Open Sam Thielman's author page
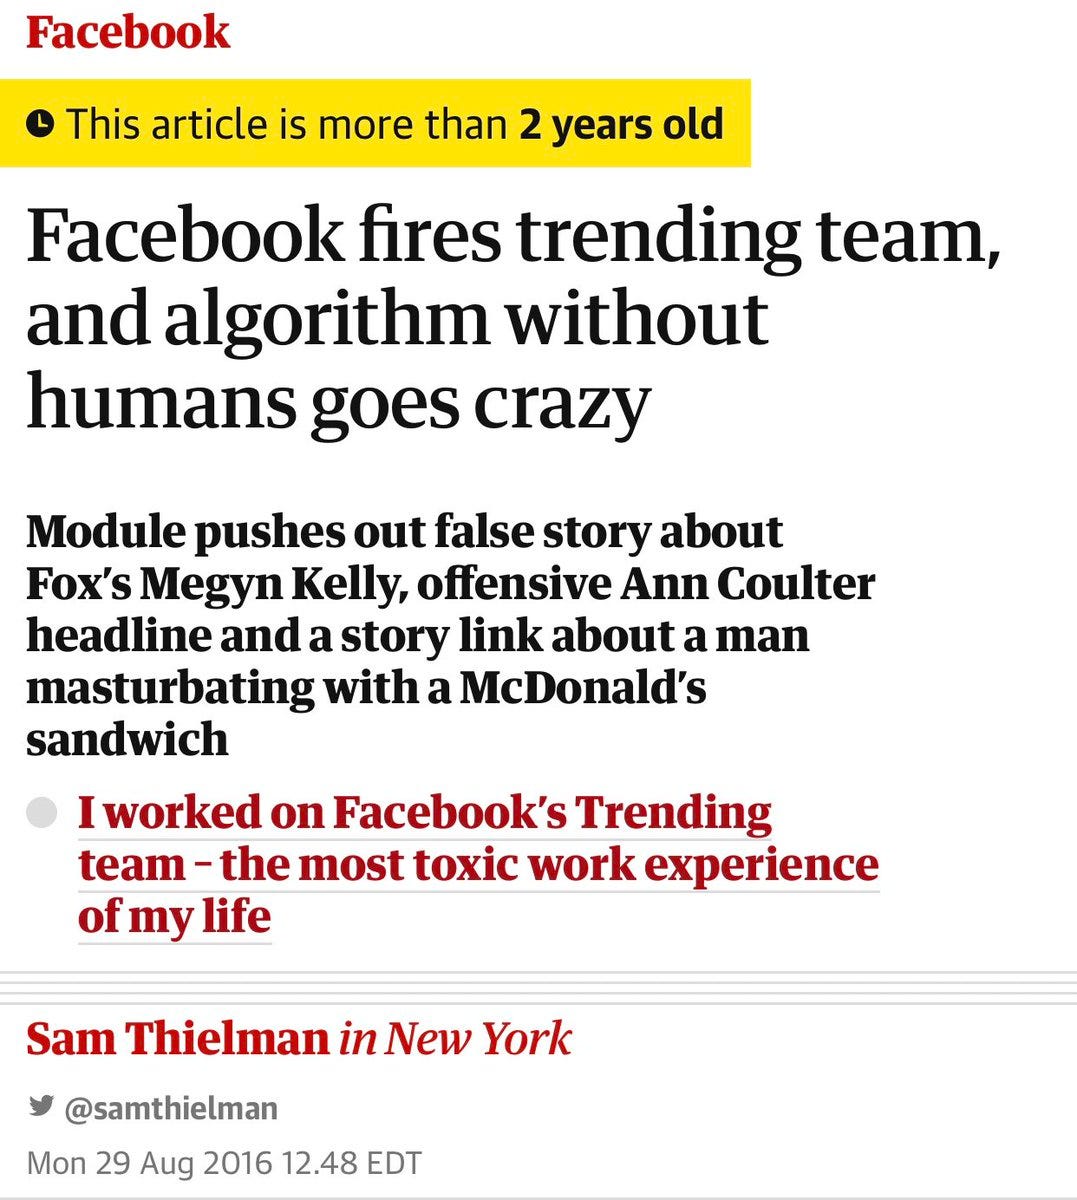This screenshot has height=1200, width=1077. point(178,1038)
